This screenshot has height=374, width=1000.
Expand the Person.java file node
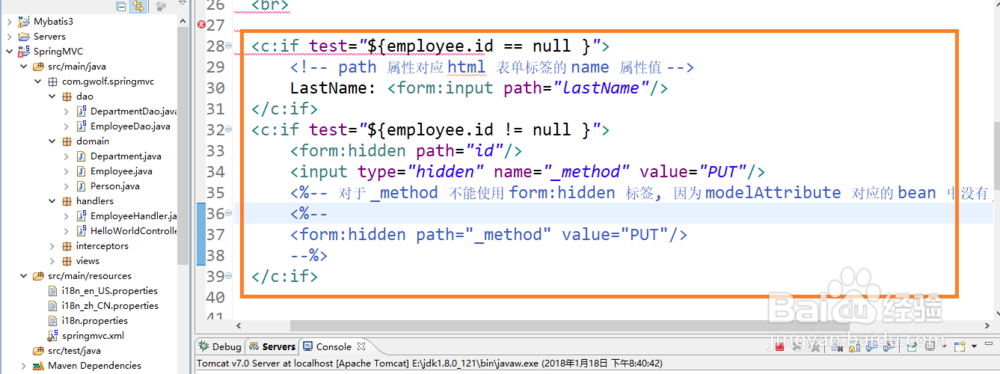[67, 186]
